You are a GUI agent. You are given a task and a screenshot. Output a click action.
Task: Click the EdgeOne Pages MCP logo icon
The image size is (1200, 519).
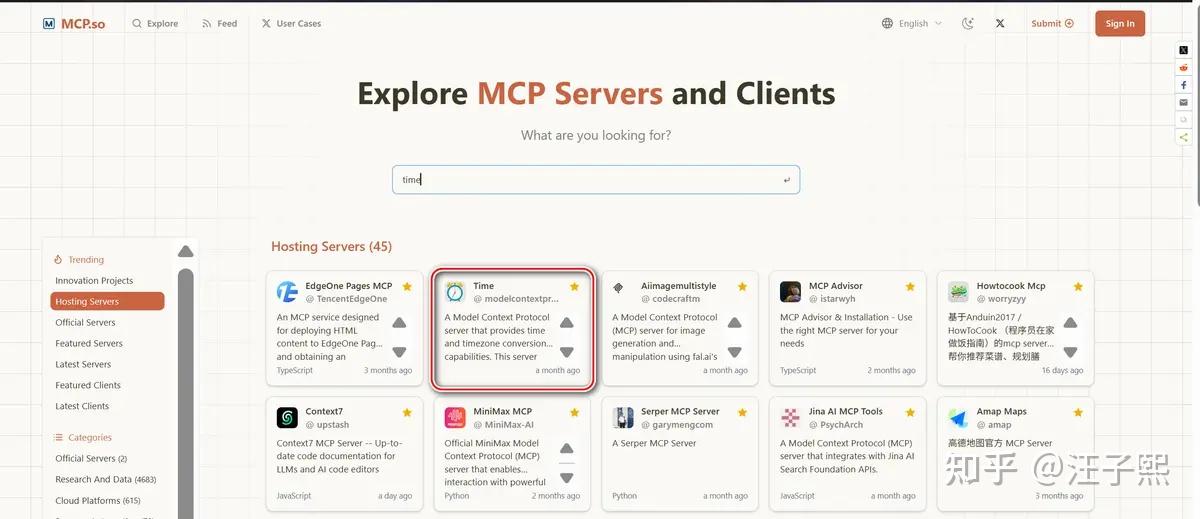pos(287,292)
